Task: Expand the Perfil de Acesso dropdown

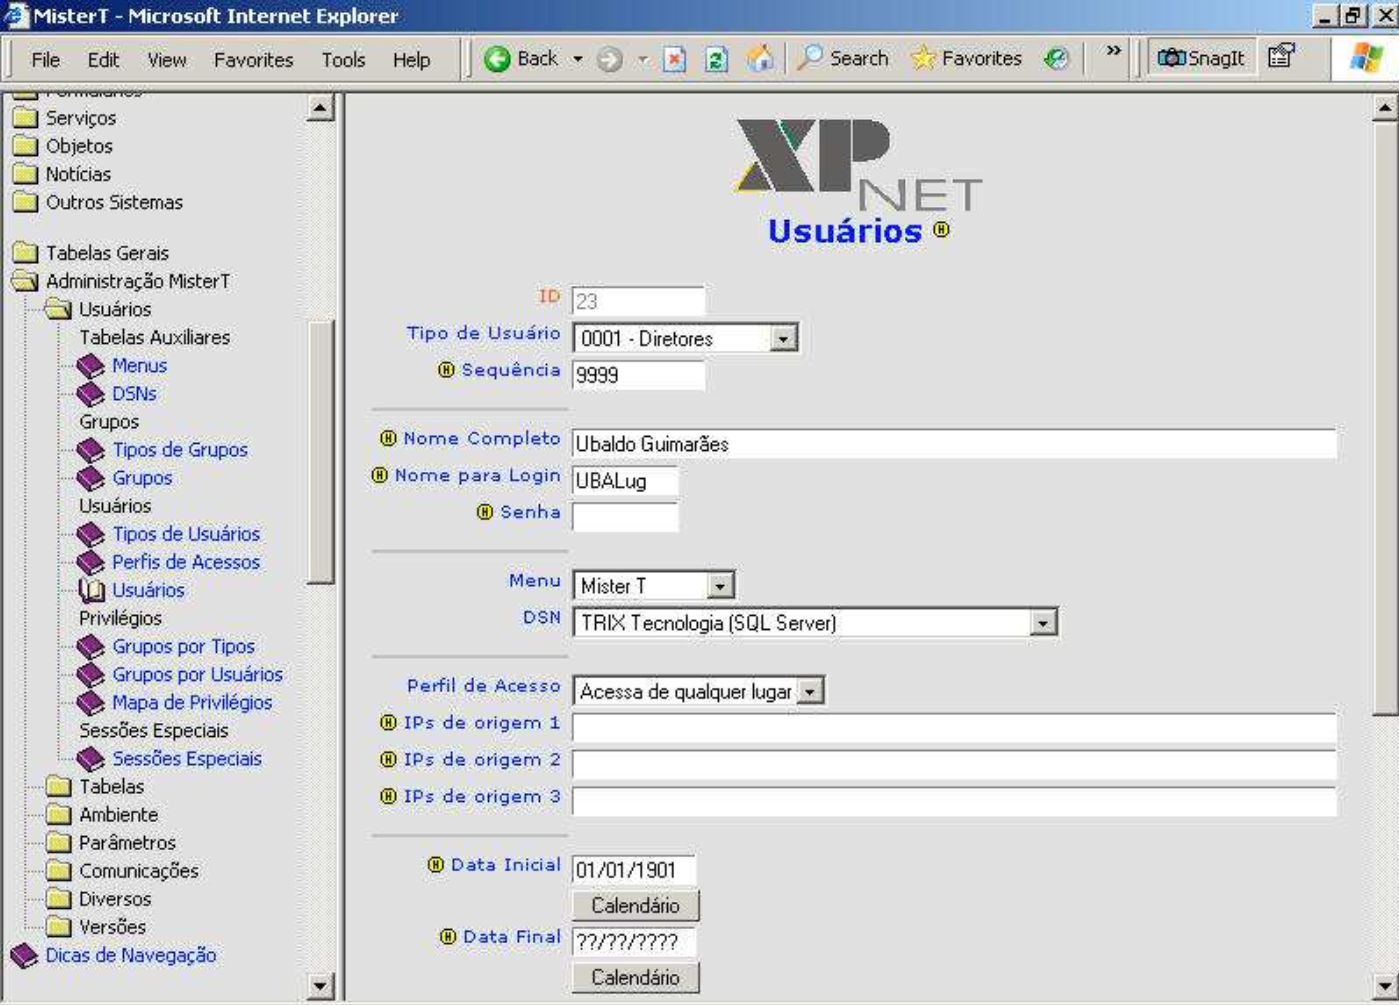Action: pos(810,691)
